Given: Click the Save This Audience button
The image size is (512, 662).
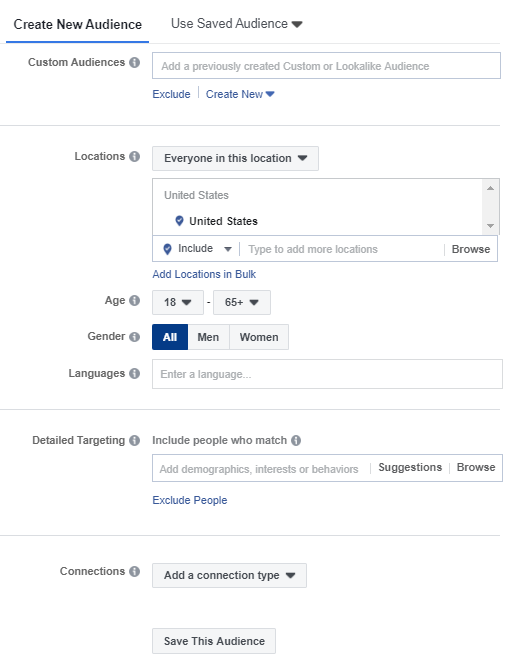Looking at the screenshot, I should pyautogui.click(x=214, y=641).
